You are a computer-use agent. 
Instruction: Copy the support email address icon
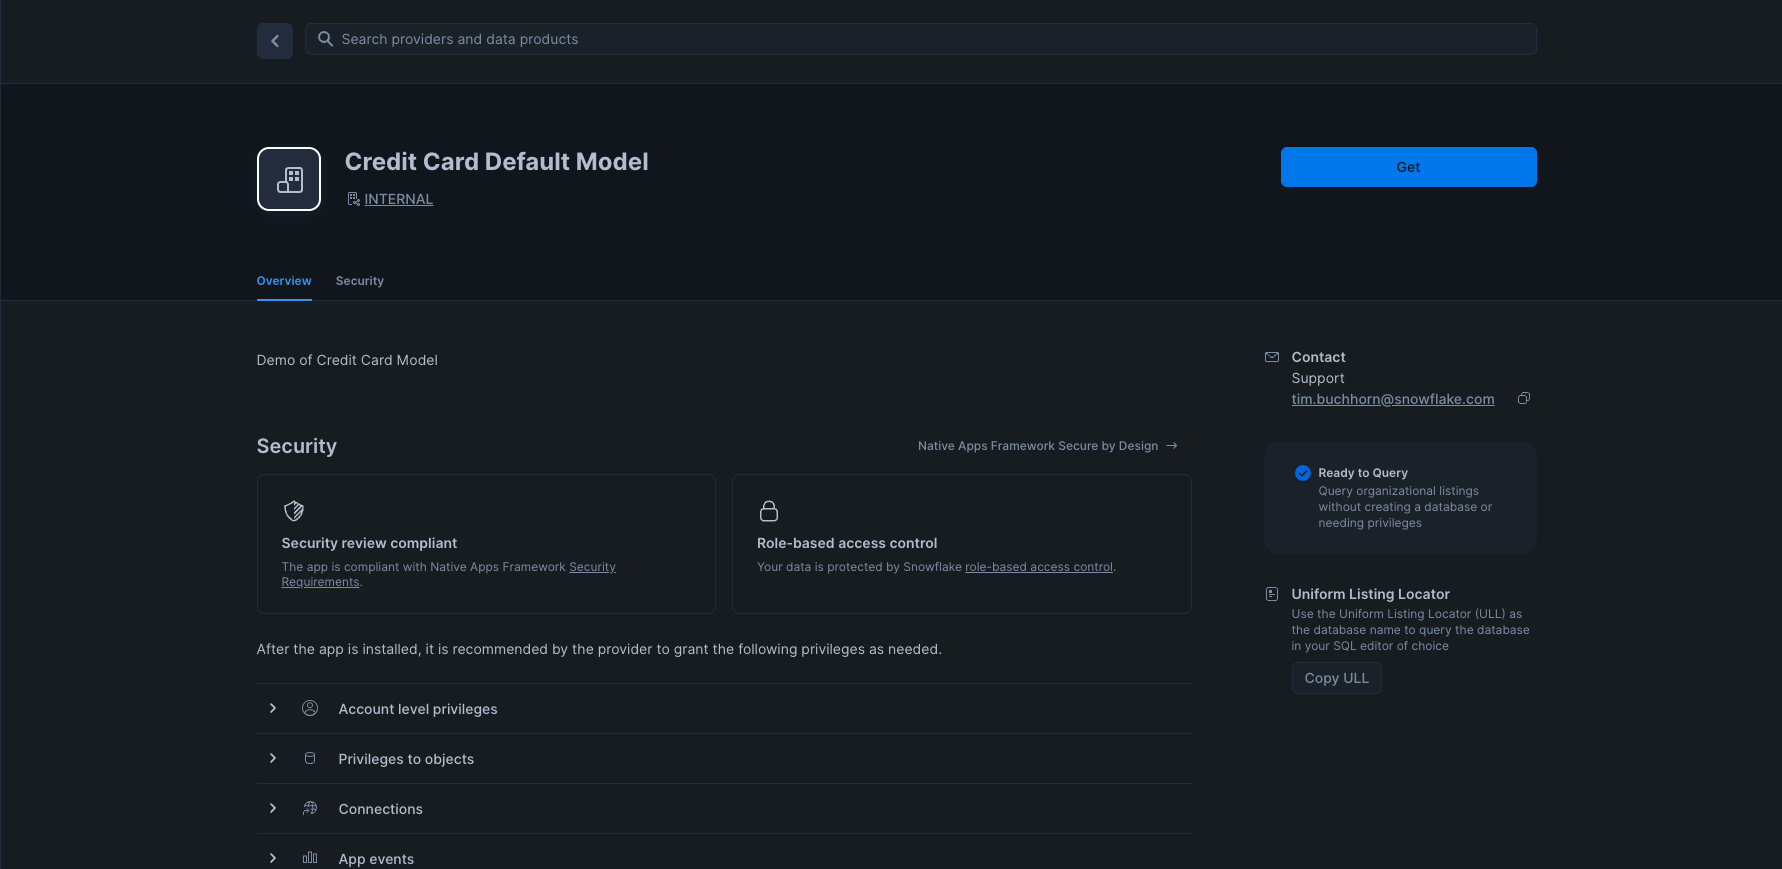click(1524, 398)
